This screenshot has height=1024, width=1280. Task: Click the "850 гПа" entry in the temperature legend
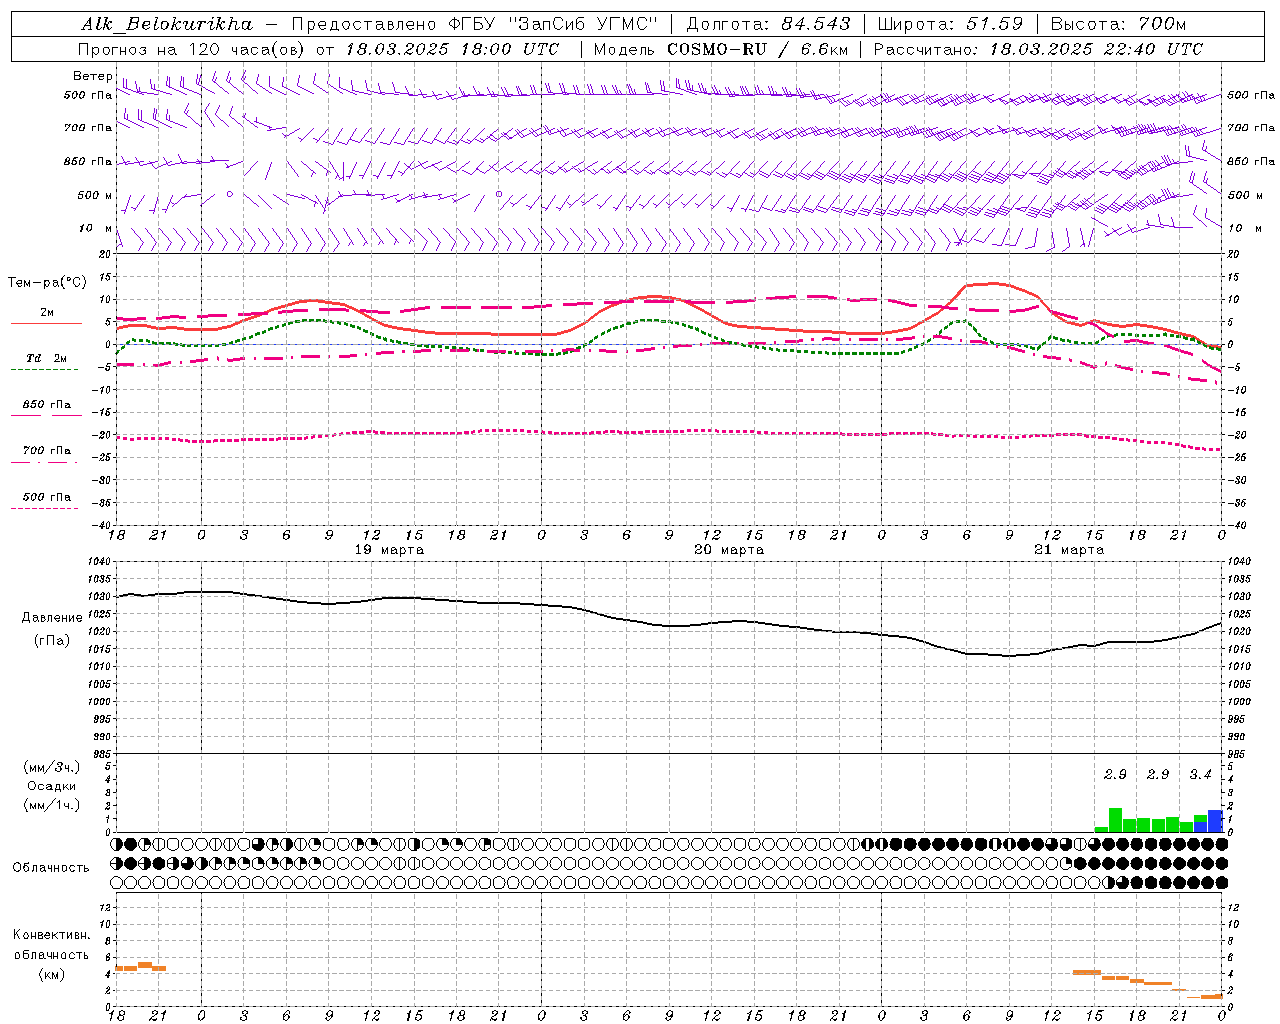pyautogui.click(x=47, y=405)
